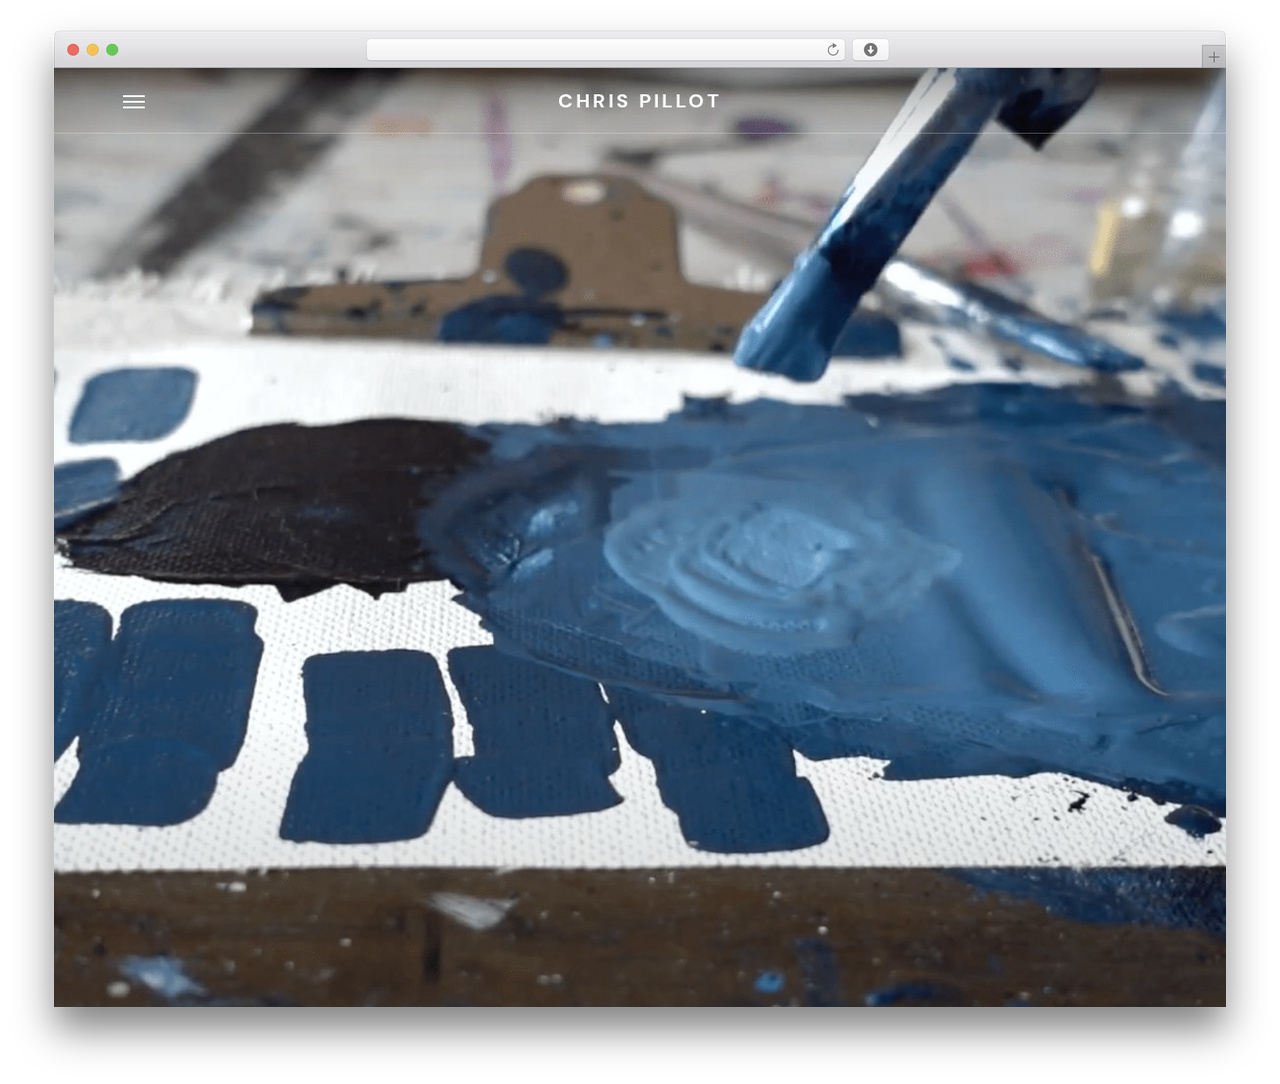This screenshot has width=1280, height=1084.
Task: Click the browser download button
Action: (x=870, y=50)
